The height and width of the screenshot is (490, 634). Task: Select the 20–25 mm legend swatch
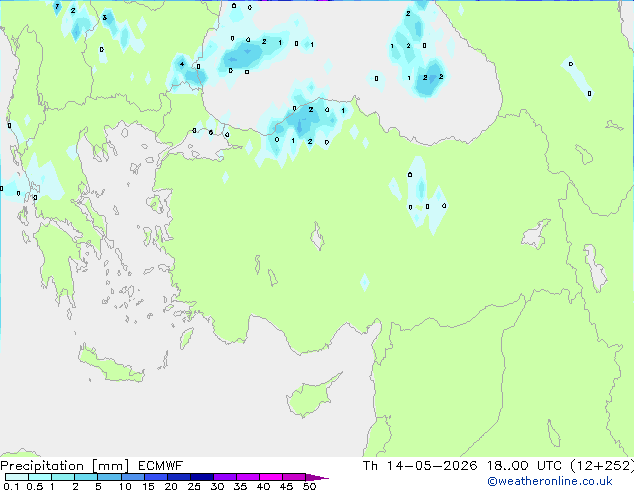click(x=179, y=477)
